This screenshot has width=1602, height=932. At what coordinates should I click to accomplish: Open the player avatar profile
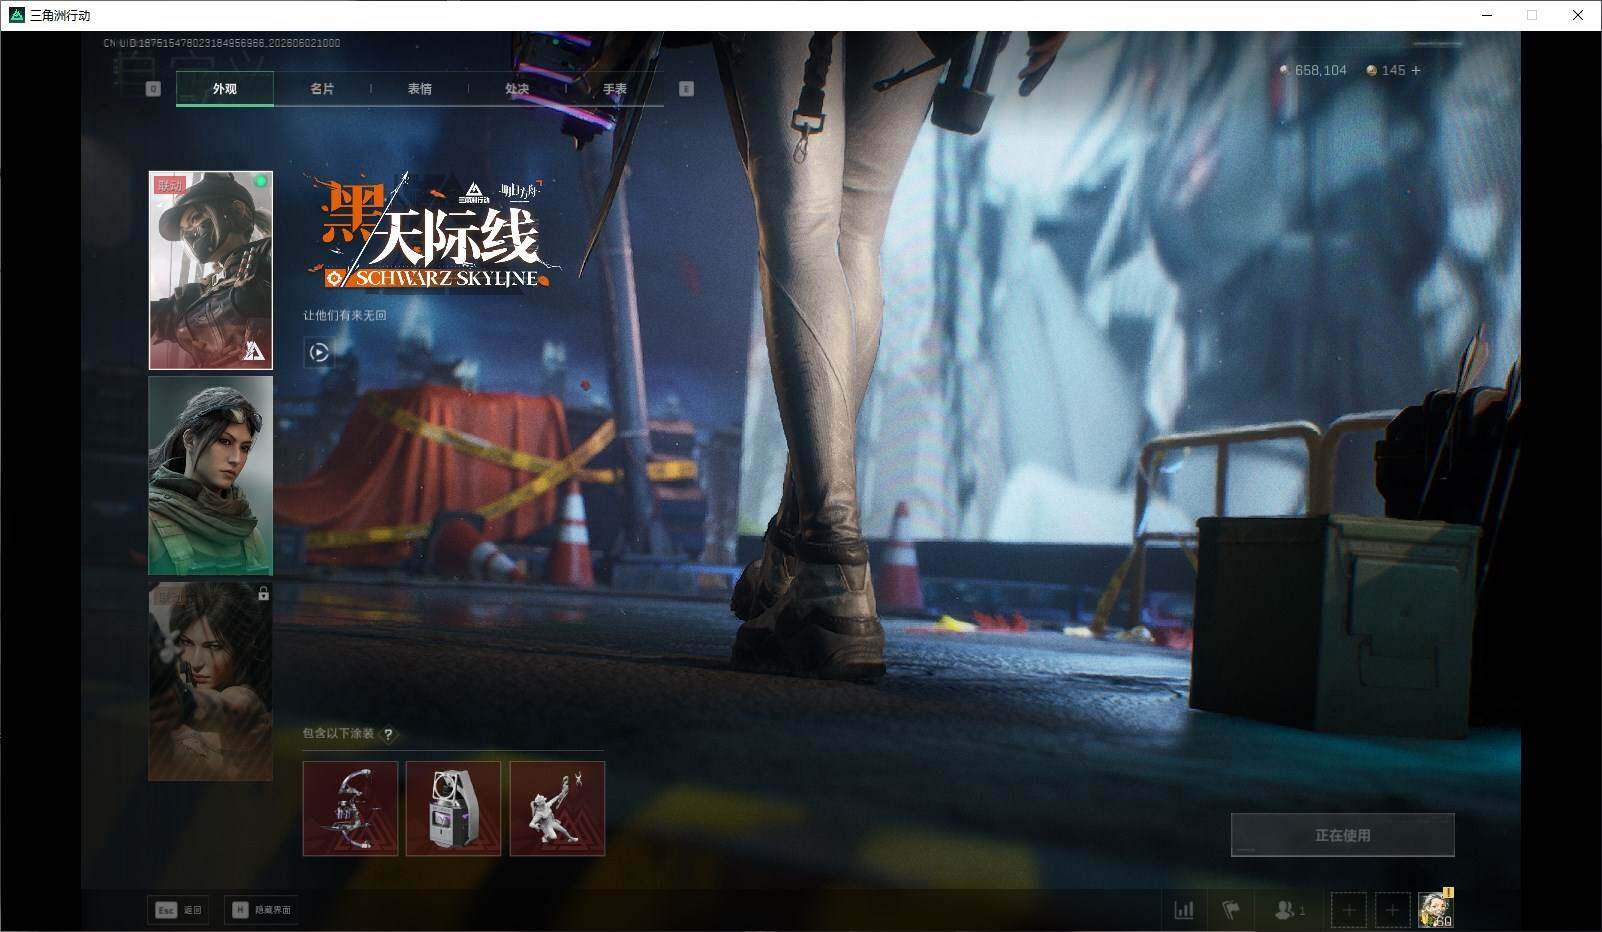[1435, 909]
